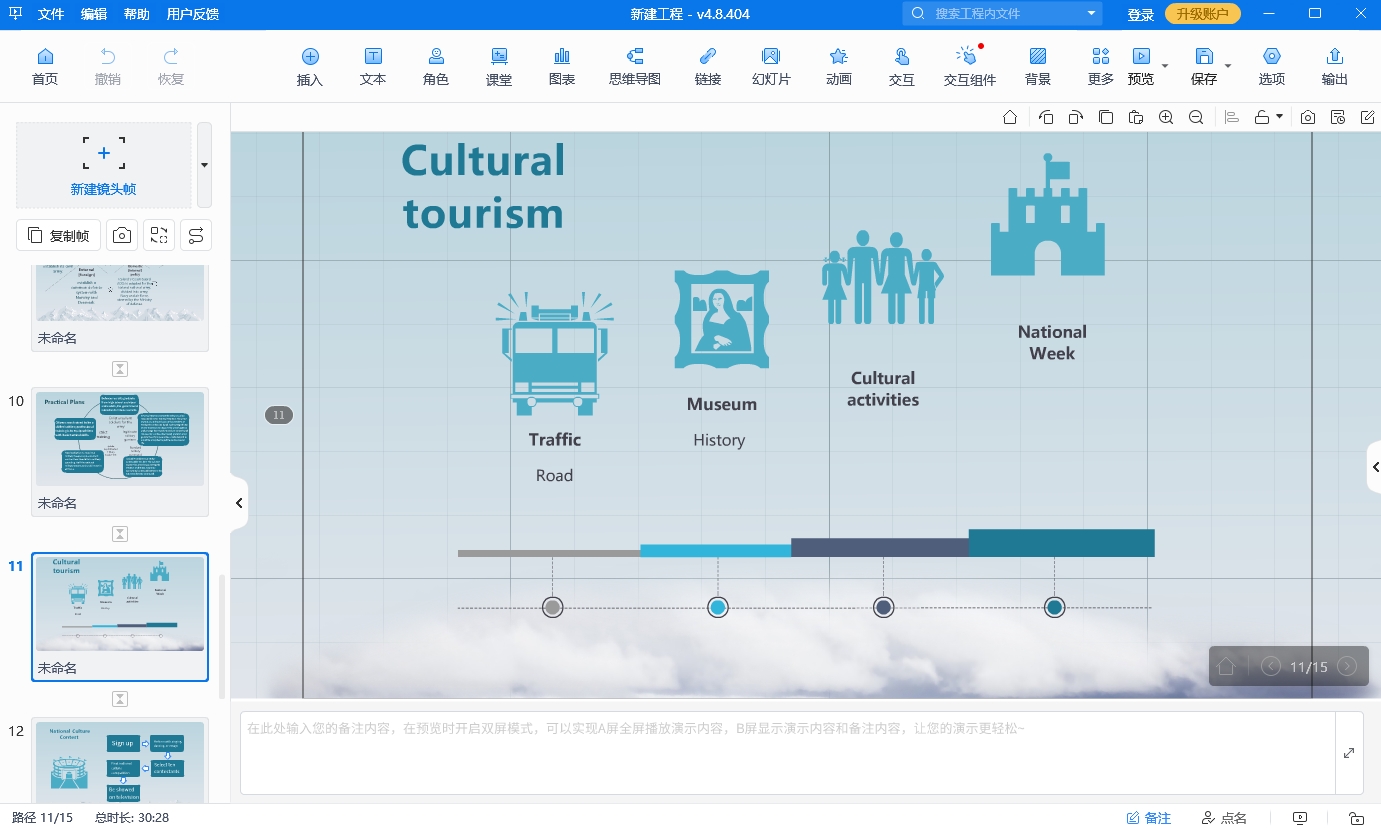
Task: Open the 选项 options tool
Action: pos(1272,67)
